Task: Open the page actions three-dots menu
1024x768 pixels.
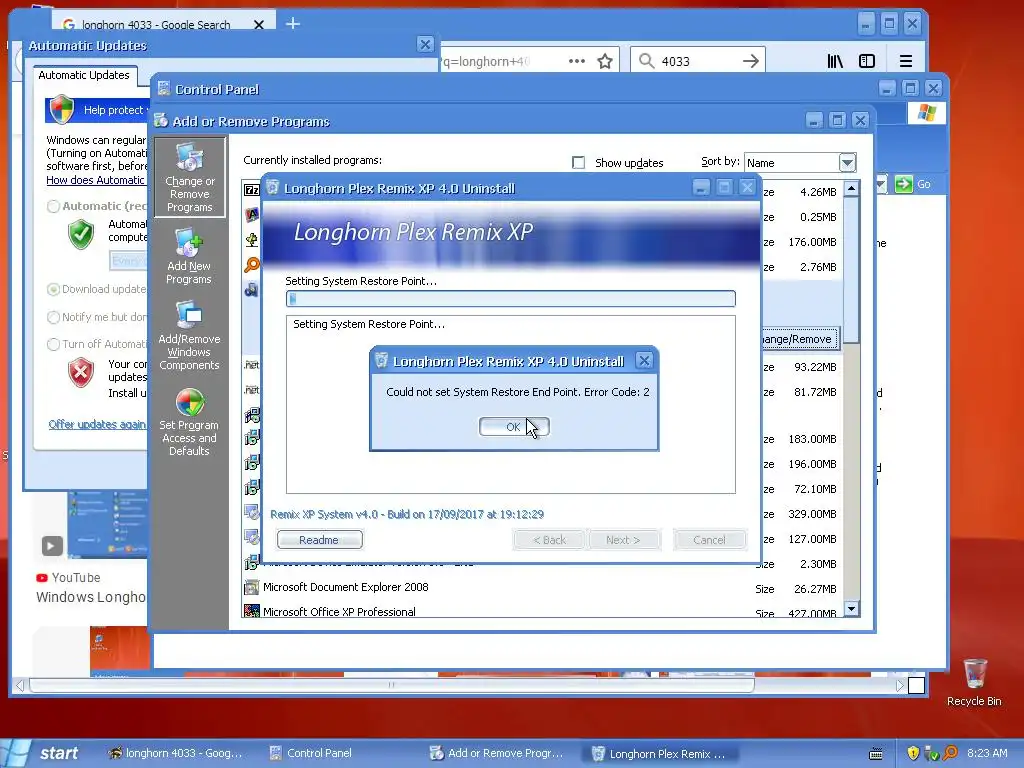Action: [577, 61]
